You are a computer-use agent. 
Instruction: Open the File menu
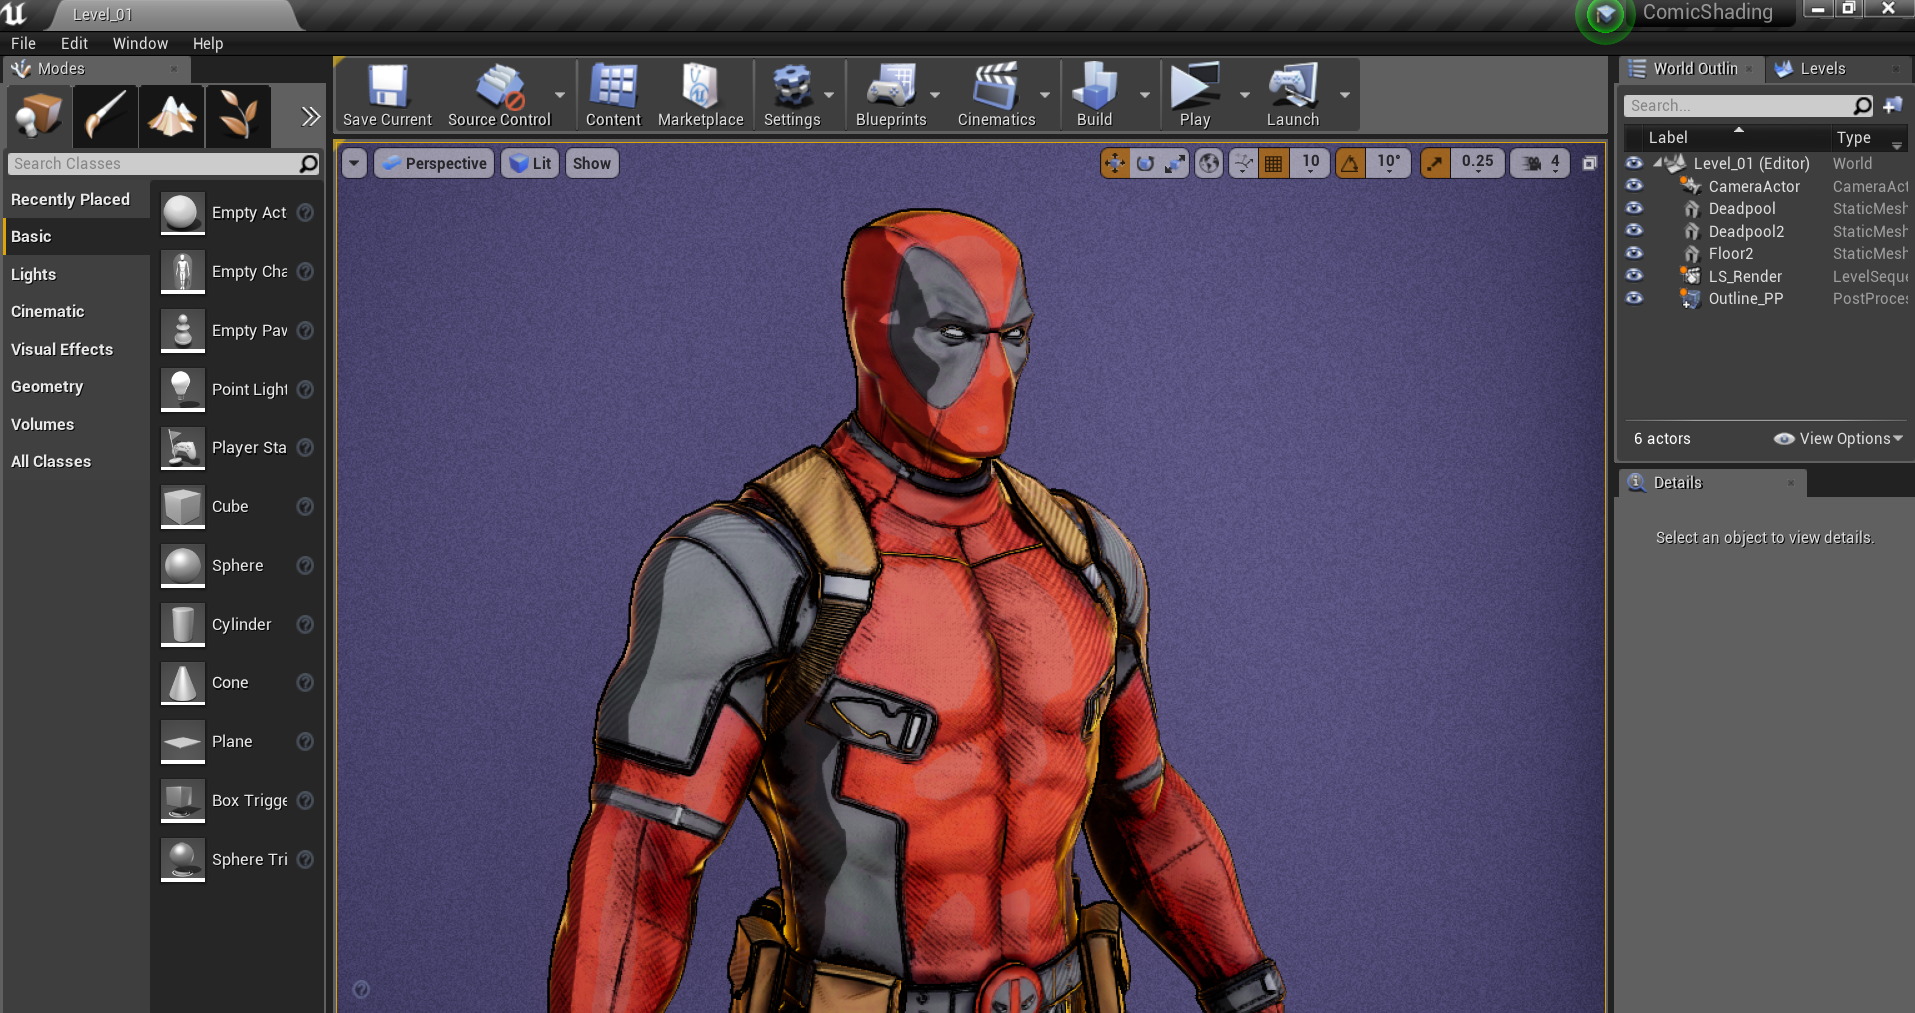coord(23,44)
